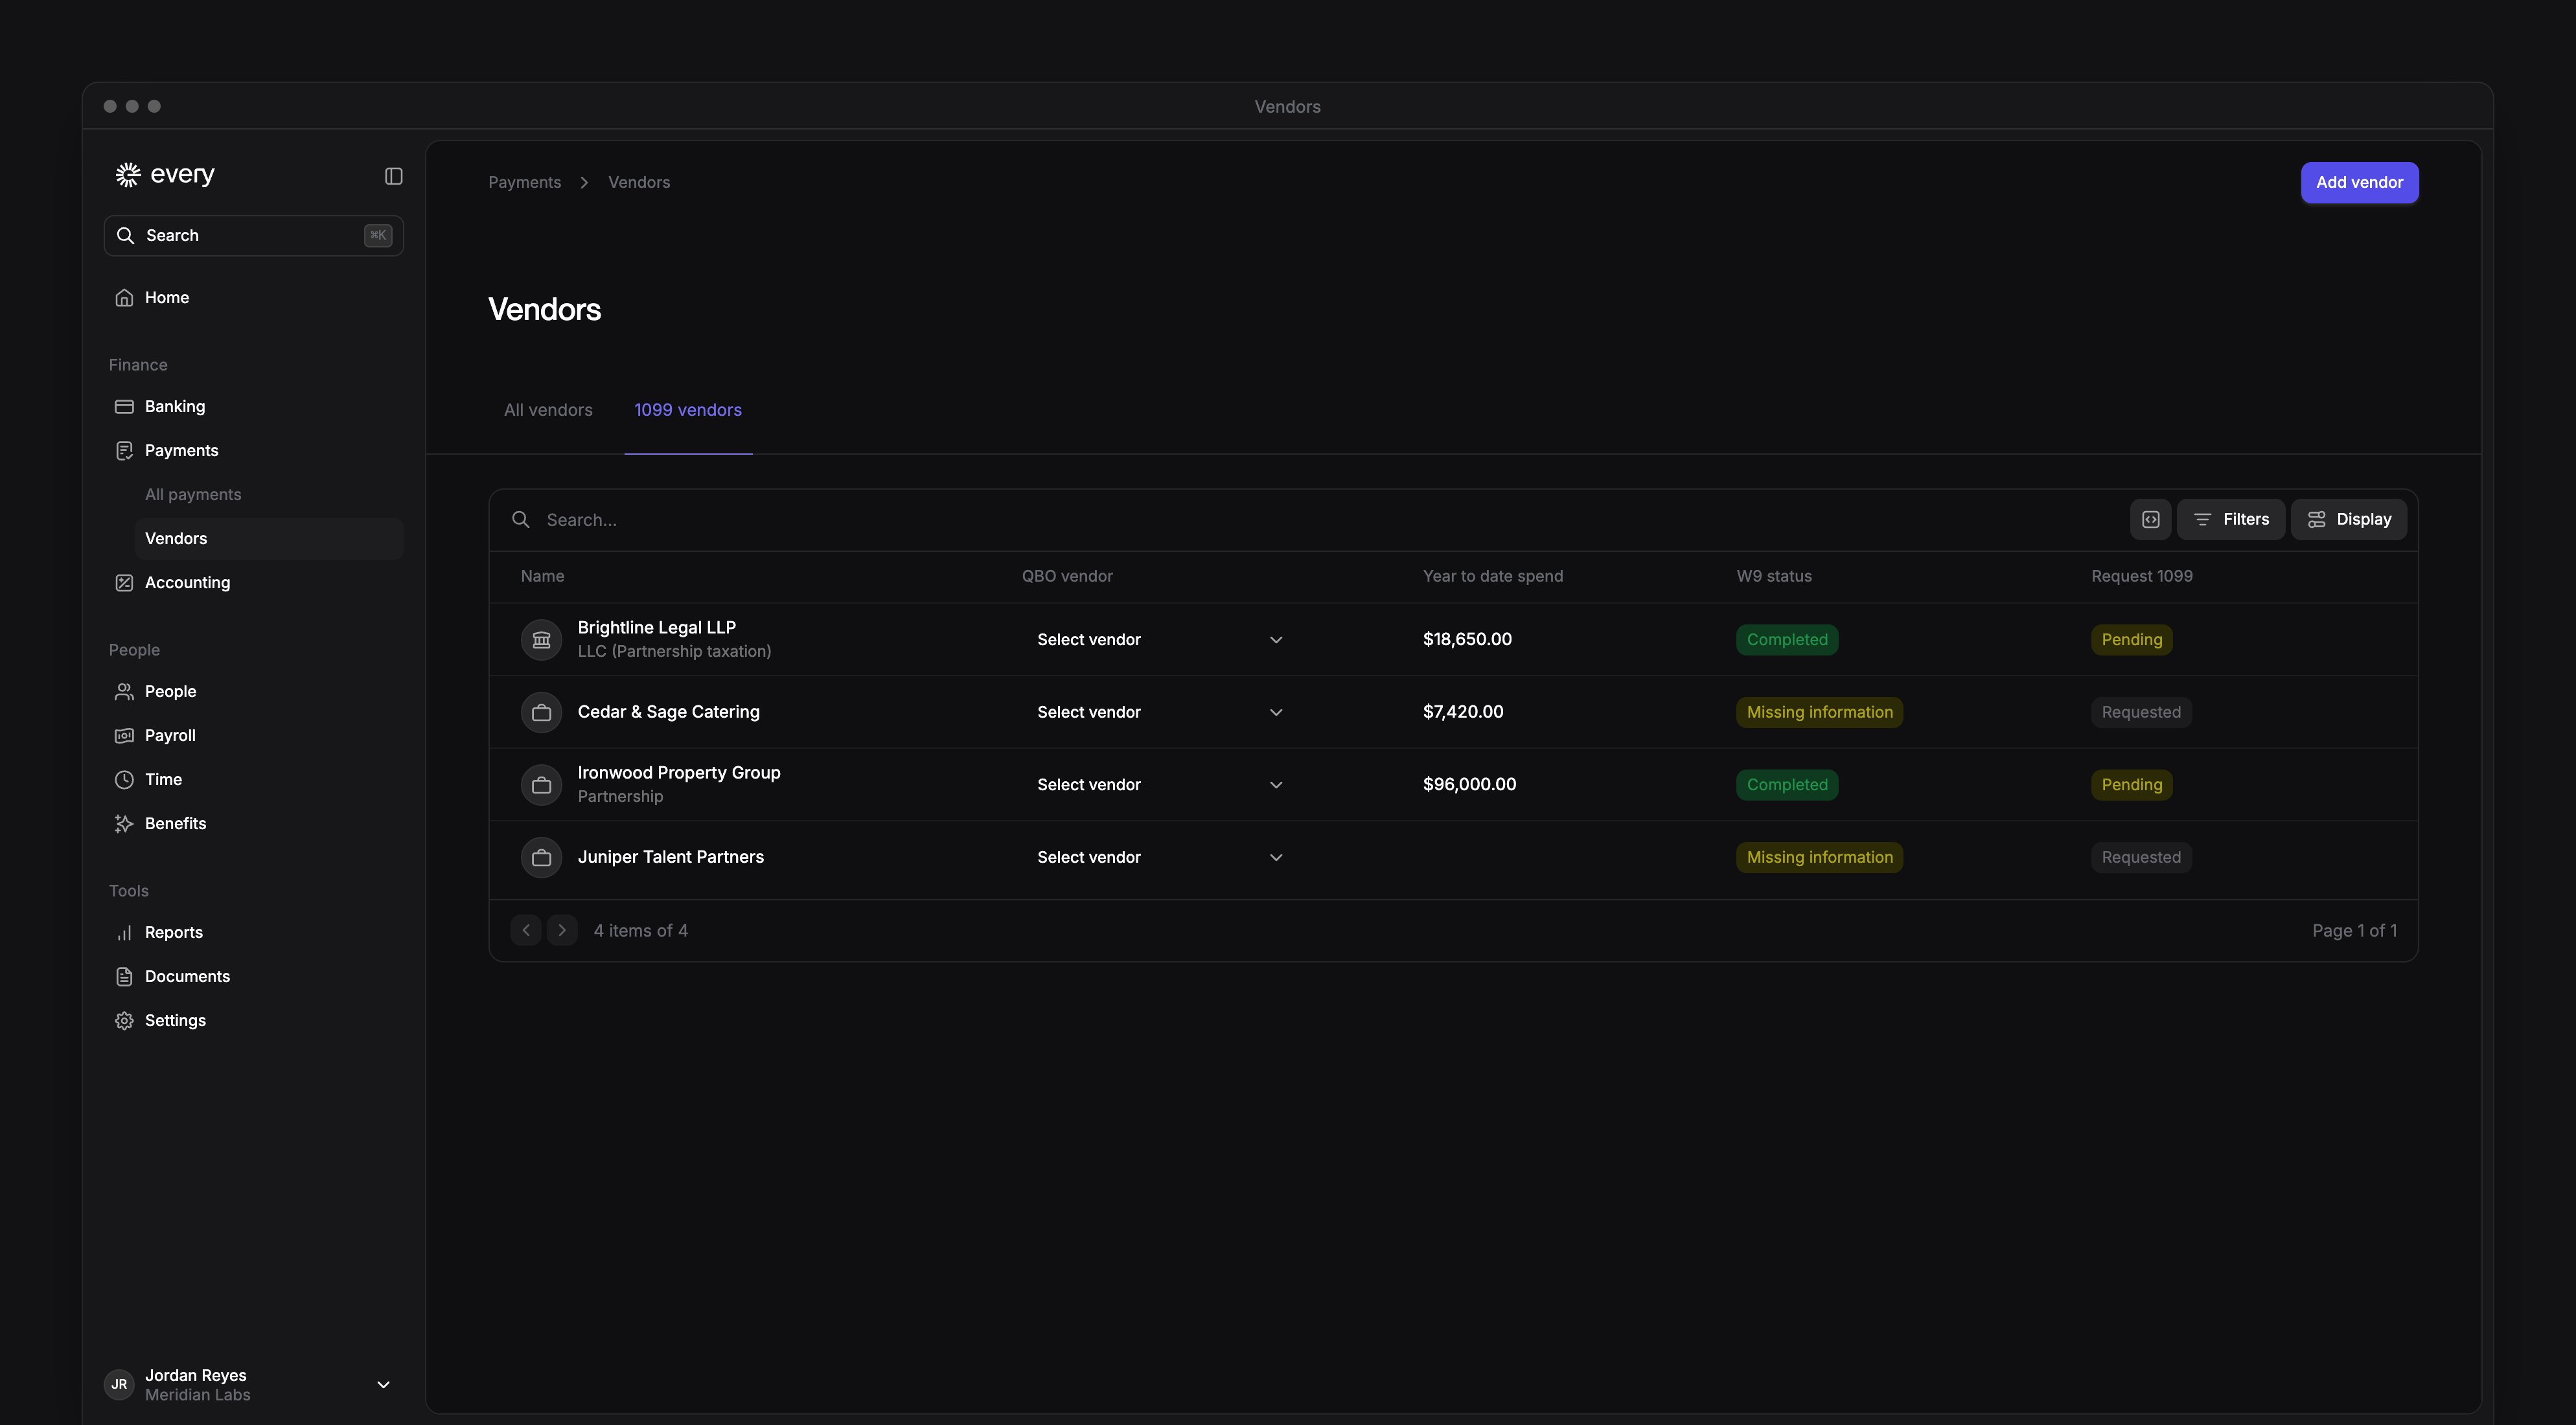Switch to the 1099 vendors tab
Image resolution: width=2576 pixels, height=1425 pixels.
(x=688, y=410)
